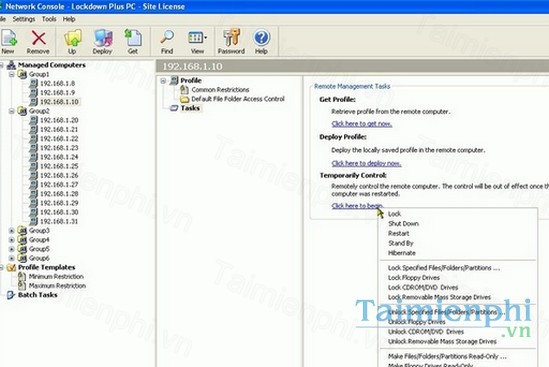
Task: Select Managed Computers root node
Action: click(51, 65)
